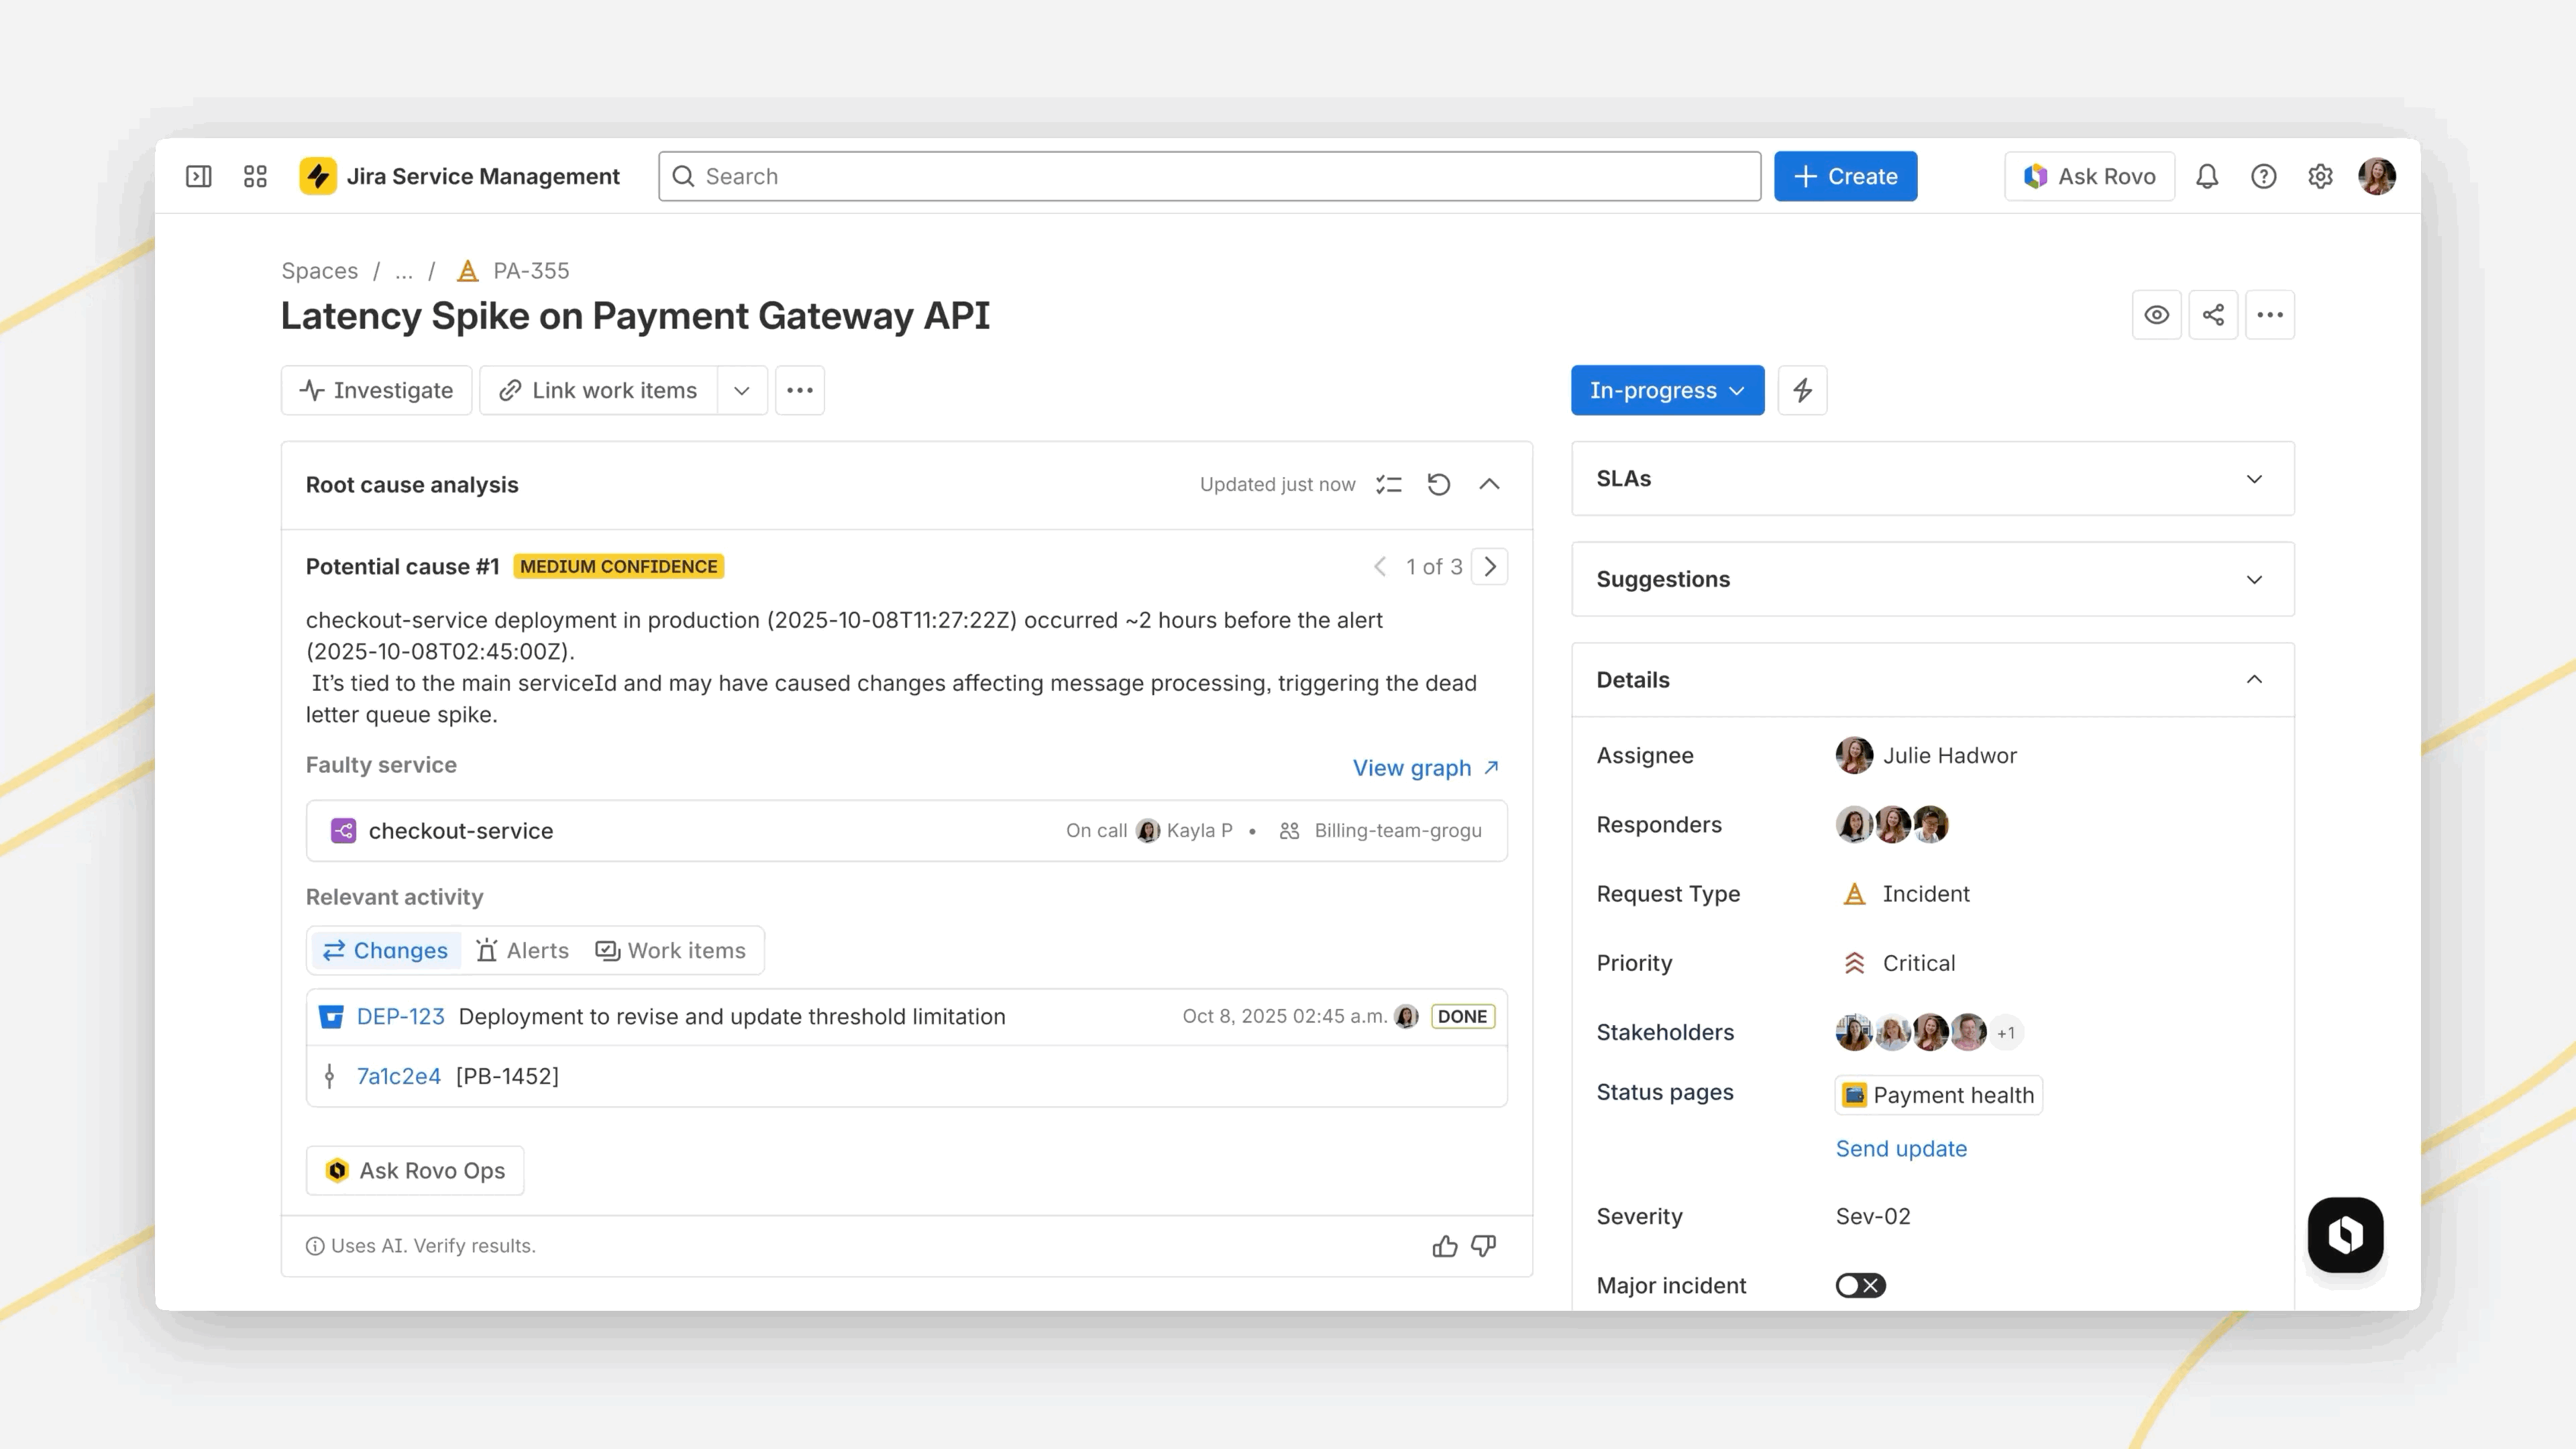Give thumbs up feedback on analysis
Screen dimensions: 2576x1449
(x=1444, y=1245)
